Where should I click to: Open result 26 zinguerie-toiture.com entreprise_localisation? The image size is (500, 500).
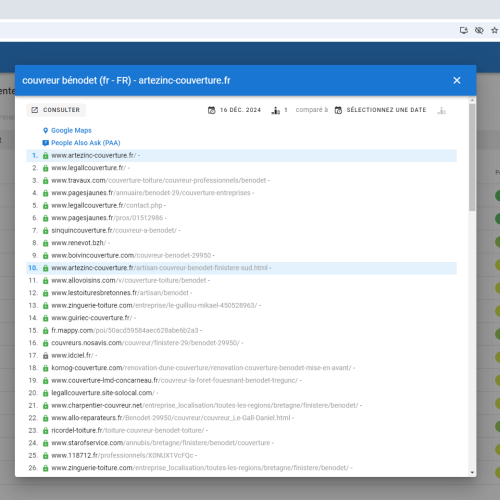pyautogui.click(x=200, y=468)
